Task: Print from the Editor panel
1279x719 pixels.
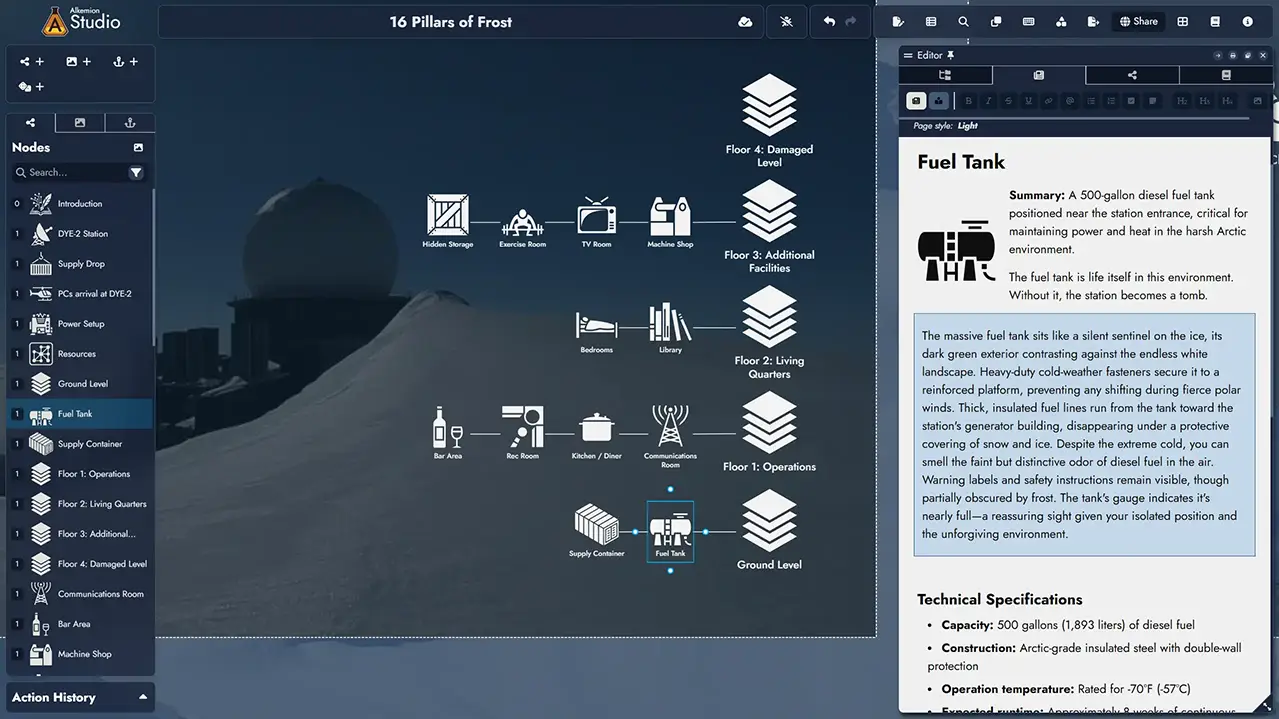Action: (x=1233, y=56)
